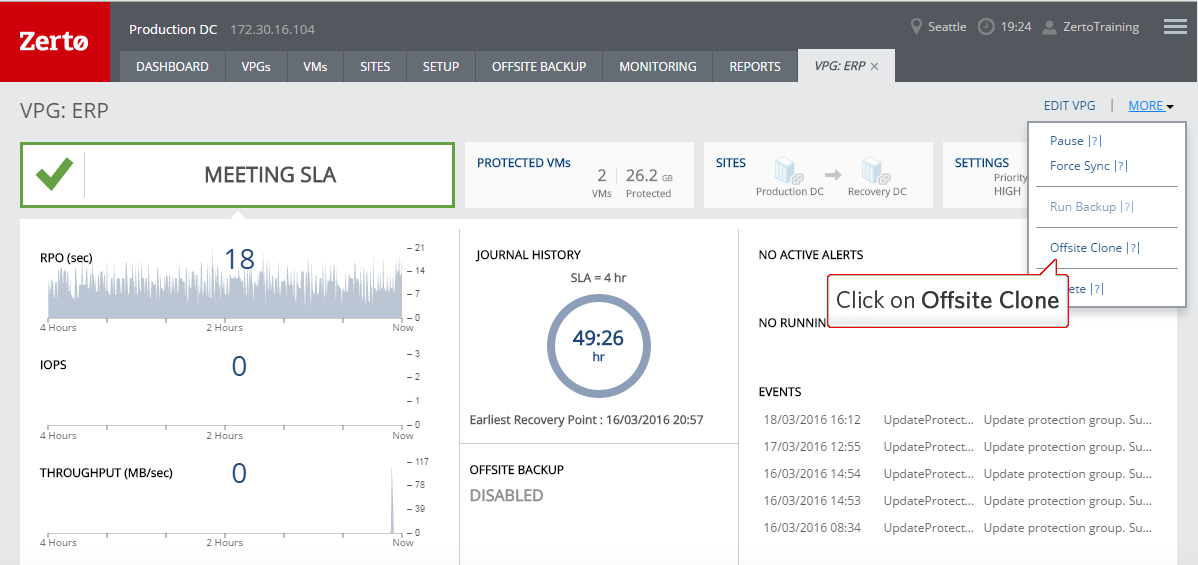Click the RPO value 18

click(x=239, y=259)
